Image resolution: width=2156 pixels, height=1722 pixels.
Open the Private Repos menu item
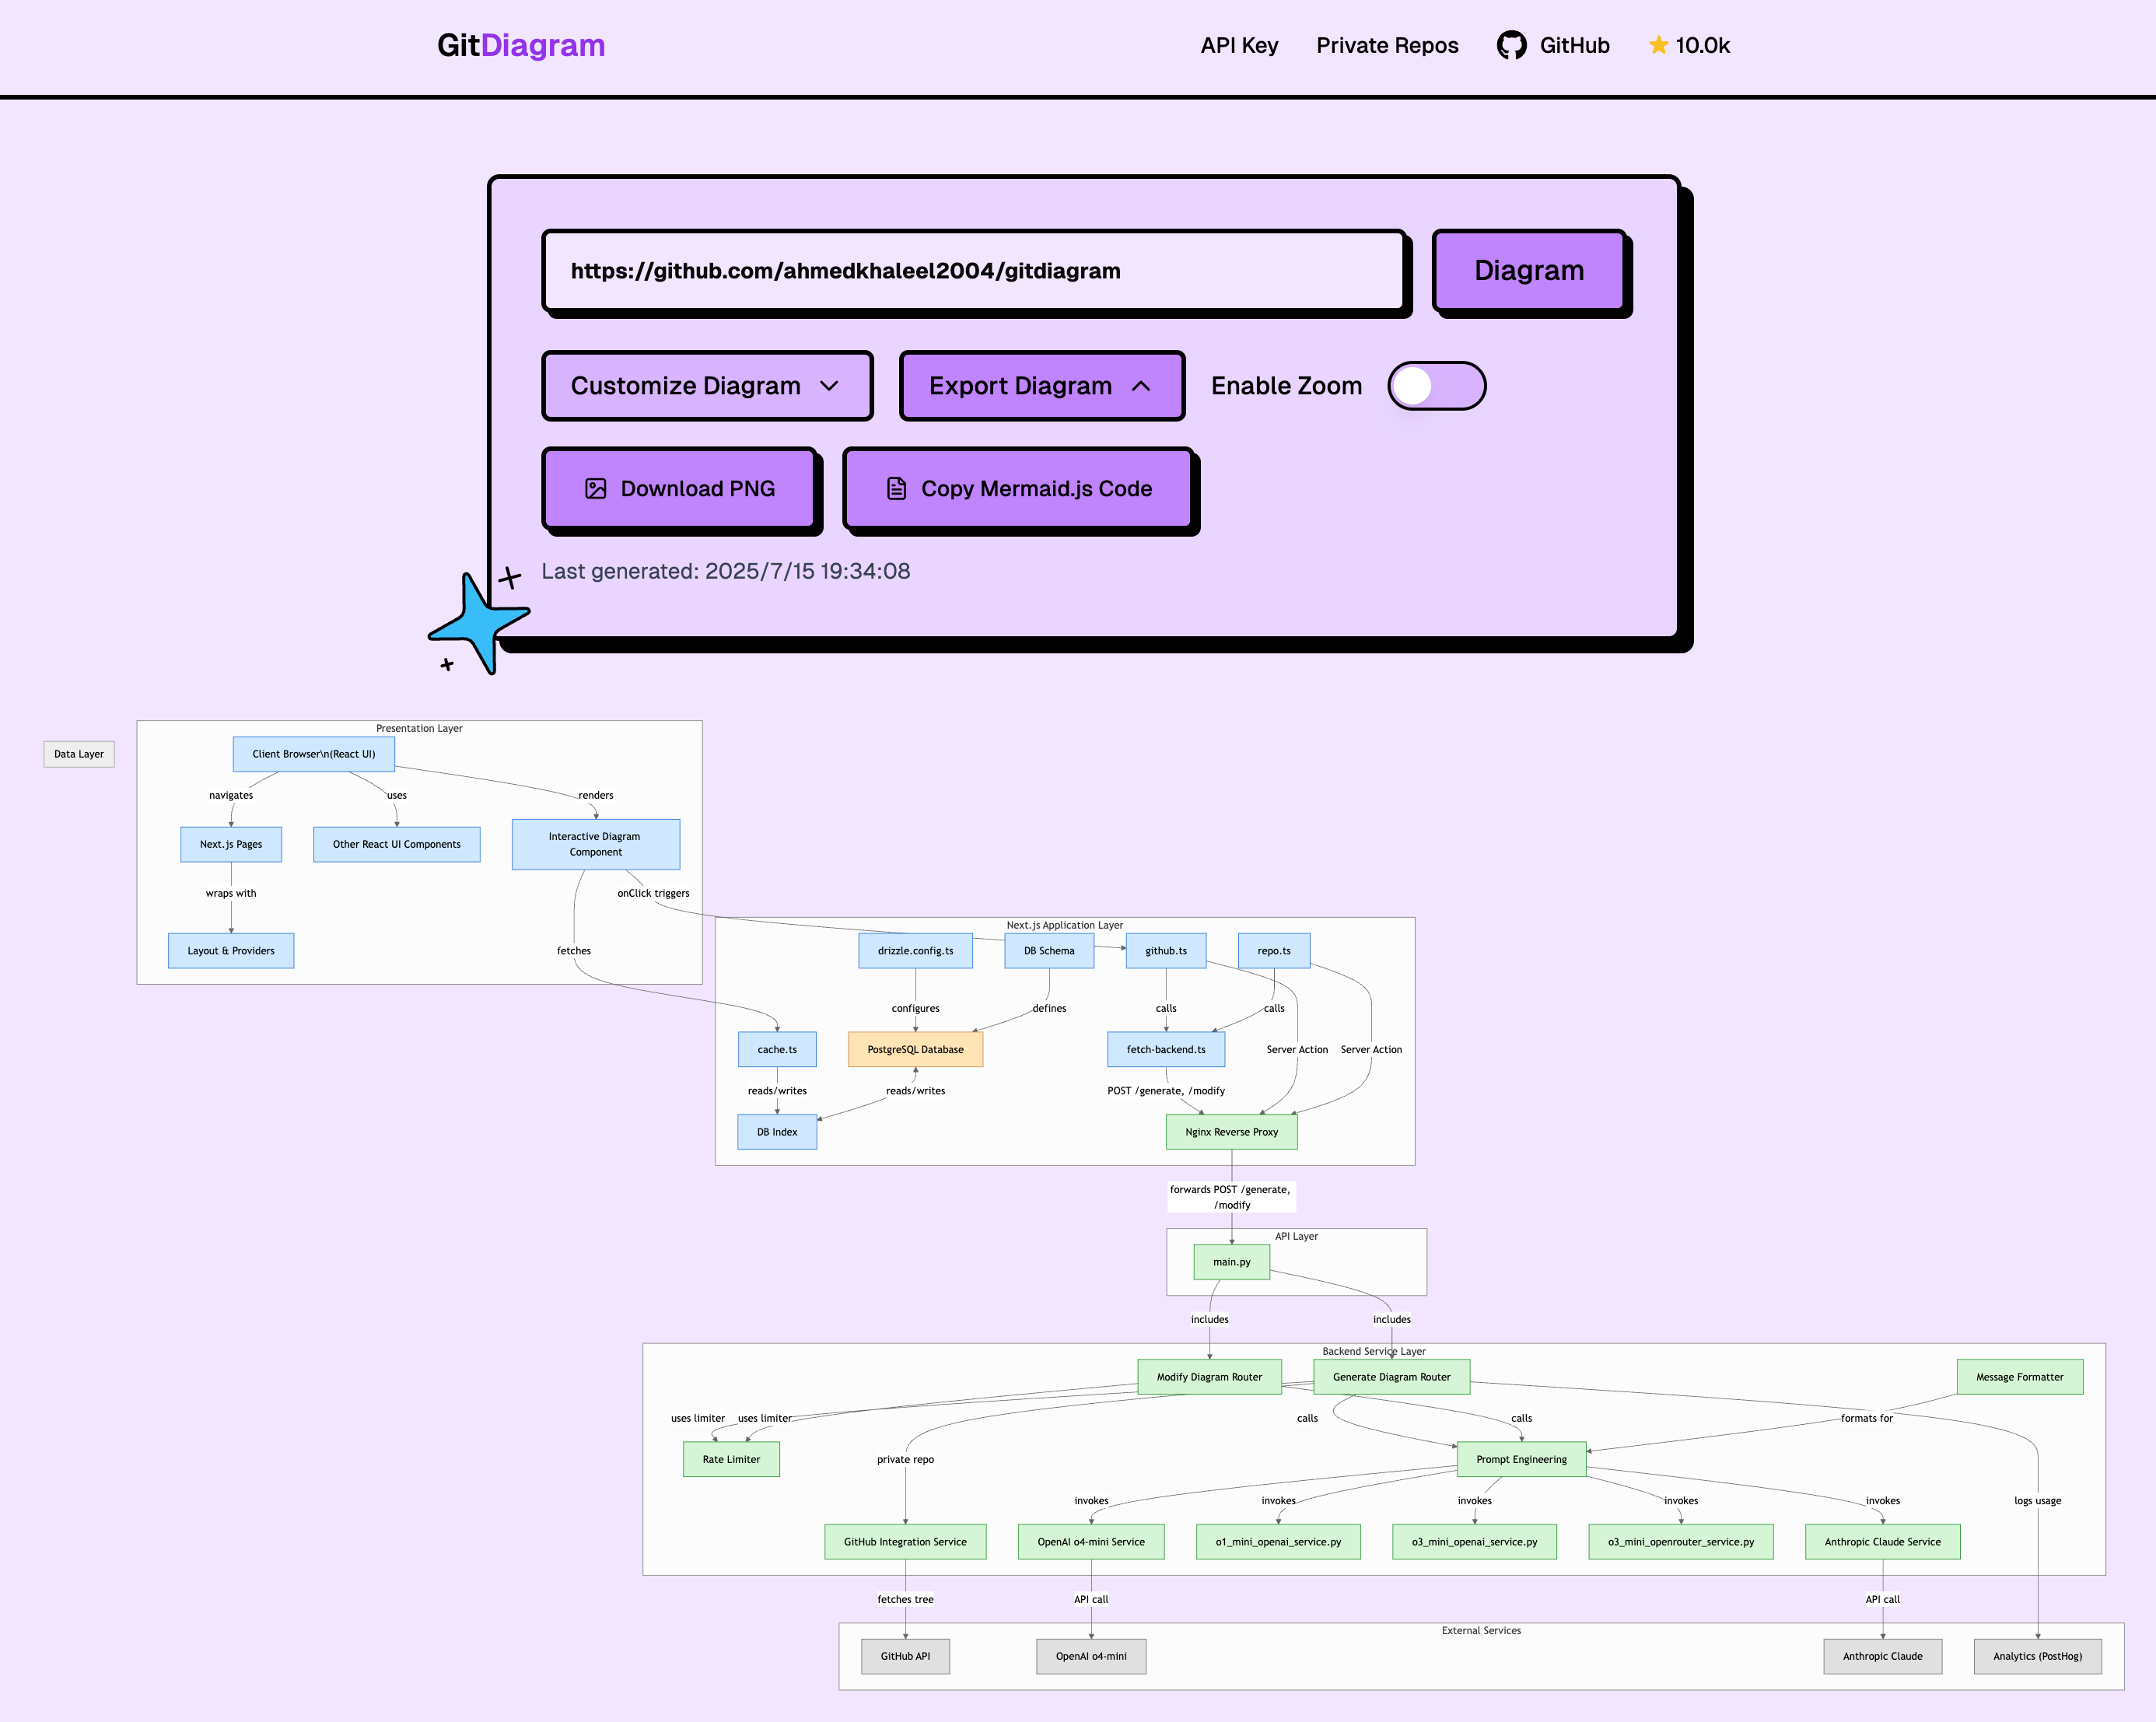point(1387,45)
